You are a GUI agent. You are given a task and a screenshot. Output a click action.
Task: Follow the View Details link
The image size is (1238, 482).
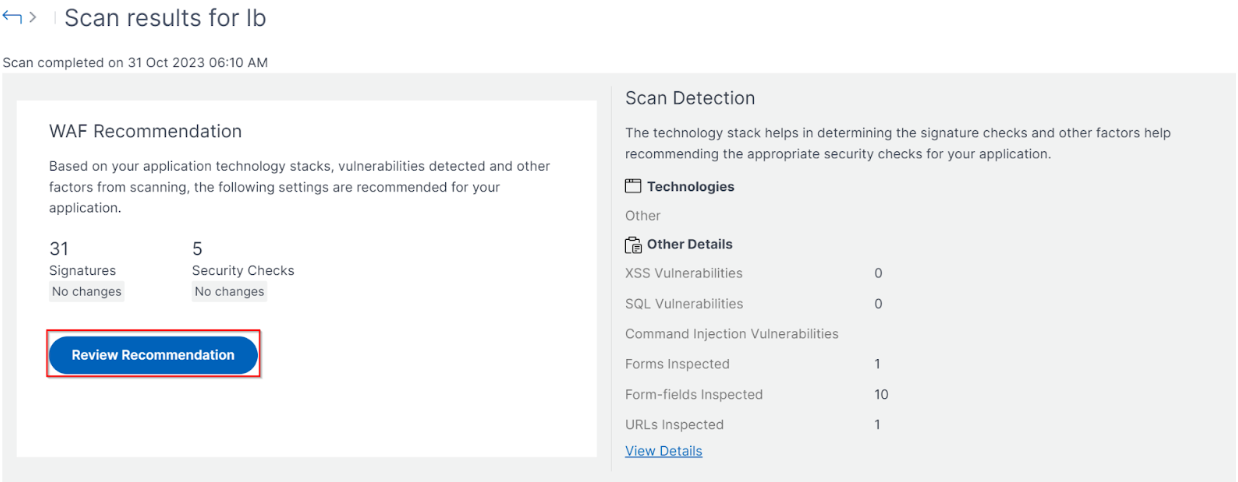[x=664, y=451]
